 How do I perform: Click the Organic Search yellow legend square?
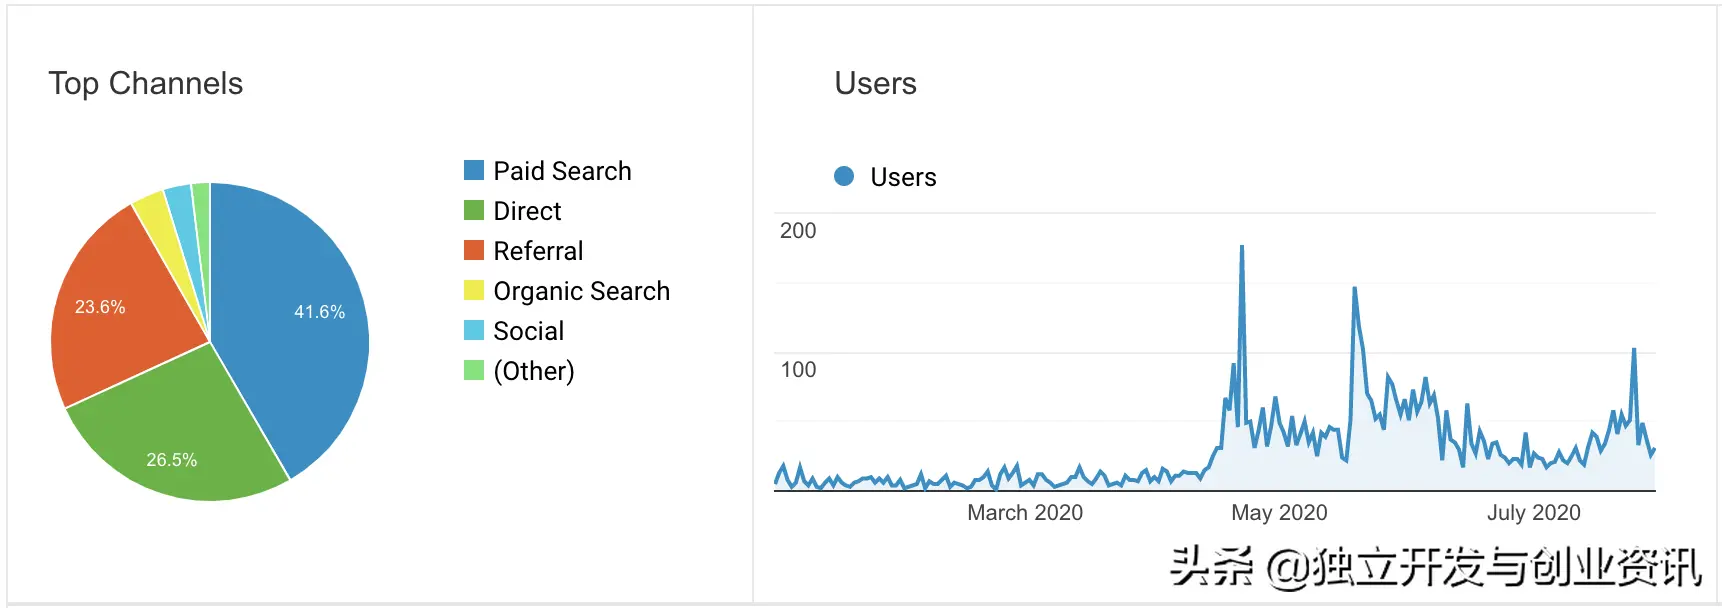coord(474,290)
